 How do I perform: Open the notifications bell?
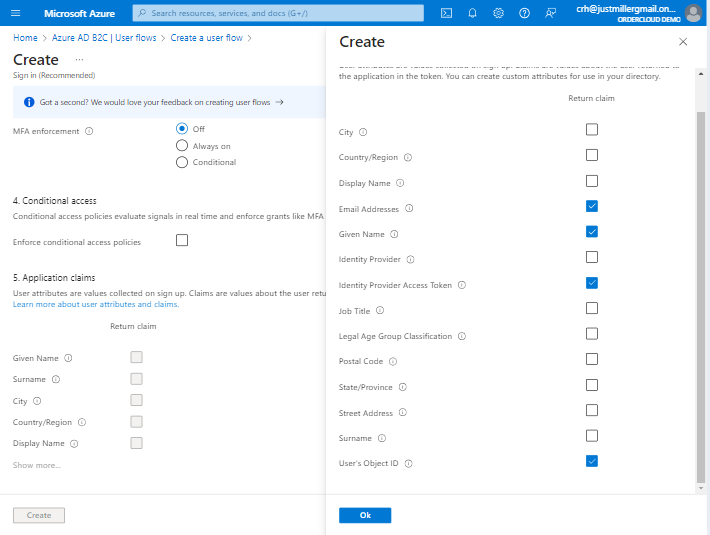point(472,13)
